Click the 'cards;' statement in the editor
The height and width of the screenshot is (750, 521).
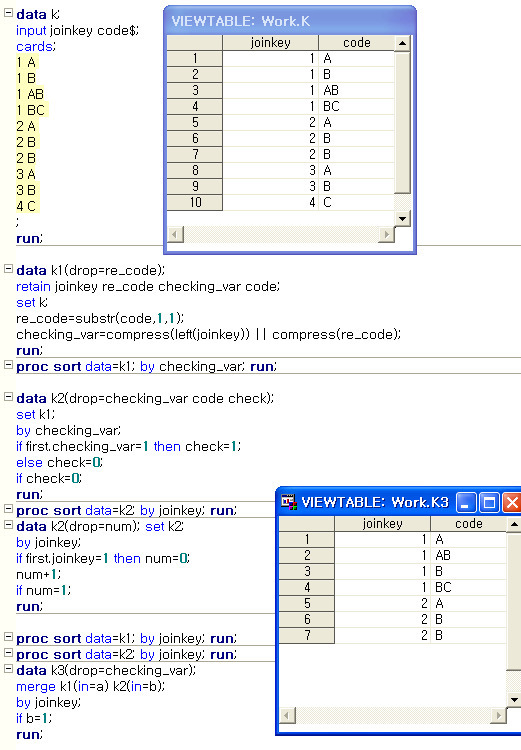[36, 46]
